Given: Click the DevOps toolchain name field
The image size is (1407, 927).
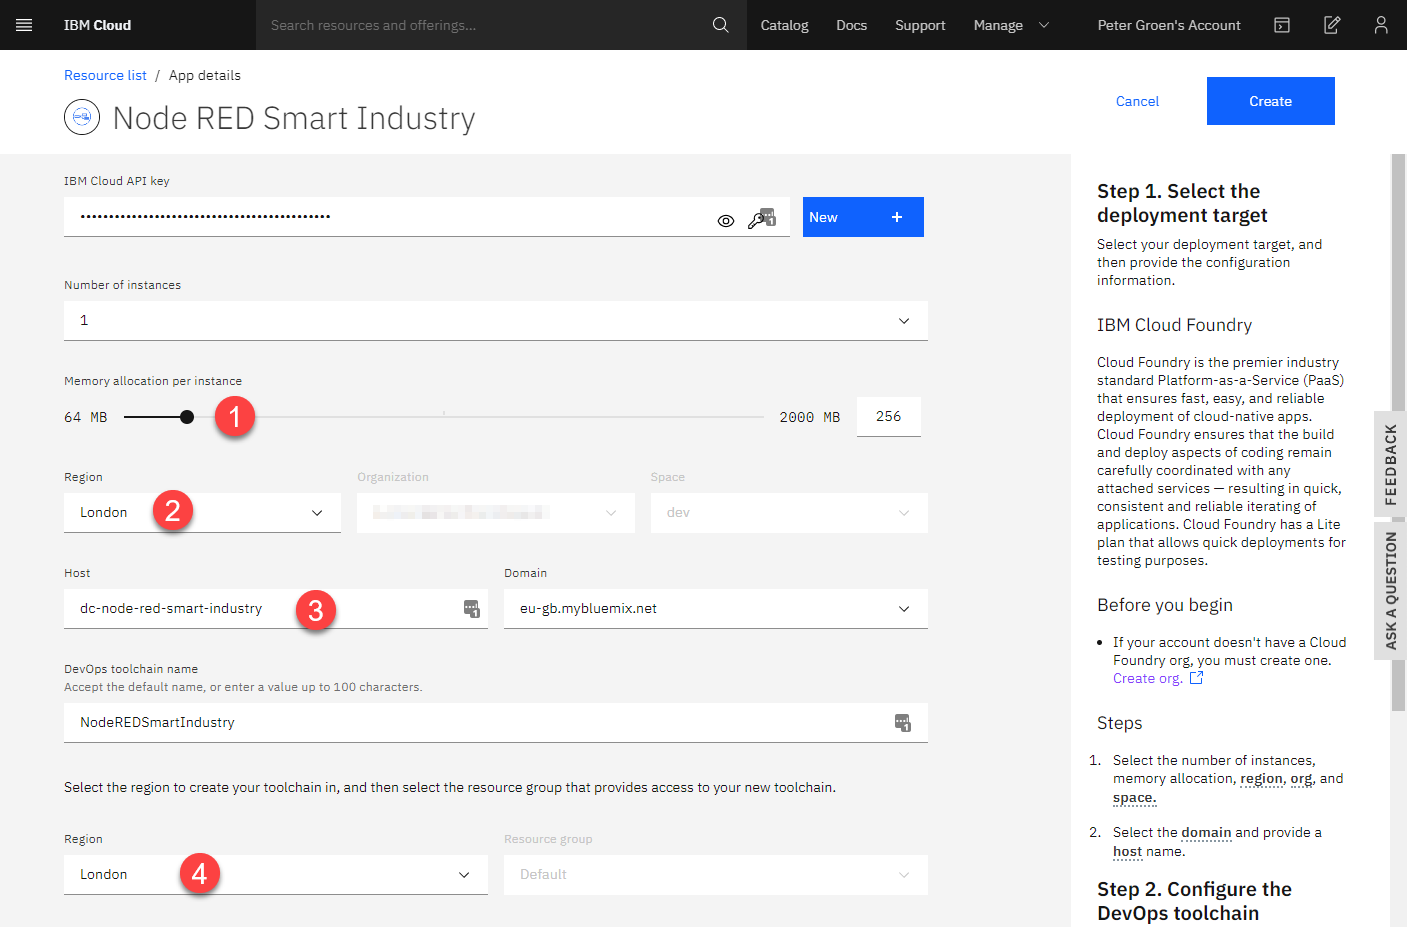Looking at the screenshot, I should tap(496, 722).
